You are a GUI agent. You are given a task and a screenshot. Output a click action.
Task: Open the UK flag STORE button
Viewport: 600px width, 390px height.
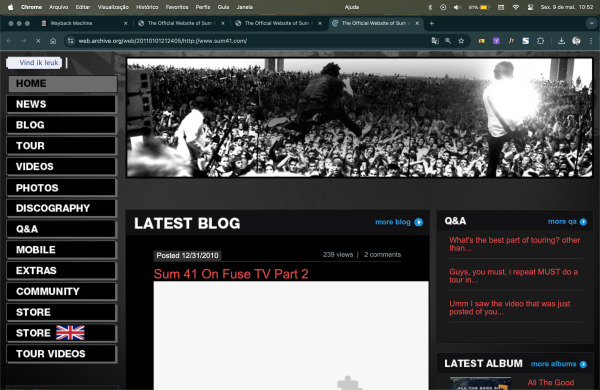tap(61, 333)
